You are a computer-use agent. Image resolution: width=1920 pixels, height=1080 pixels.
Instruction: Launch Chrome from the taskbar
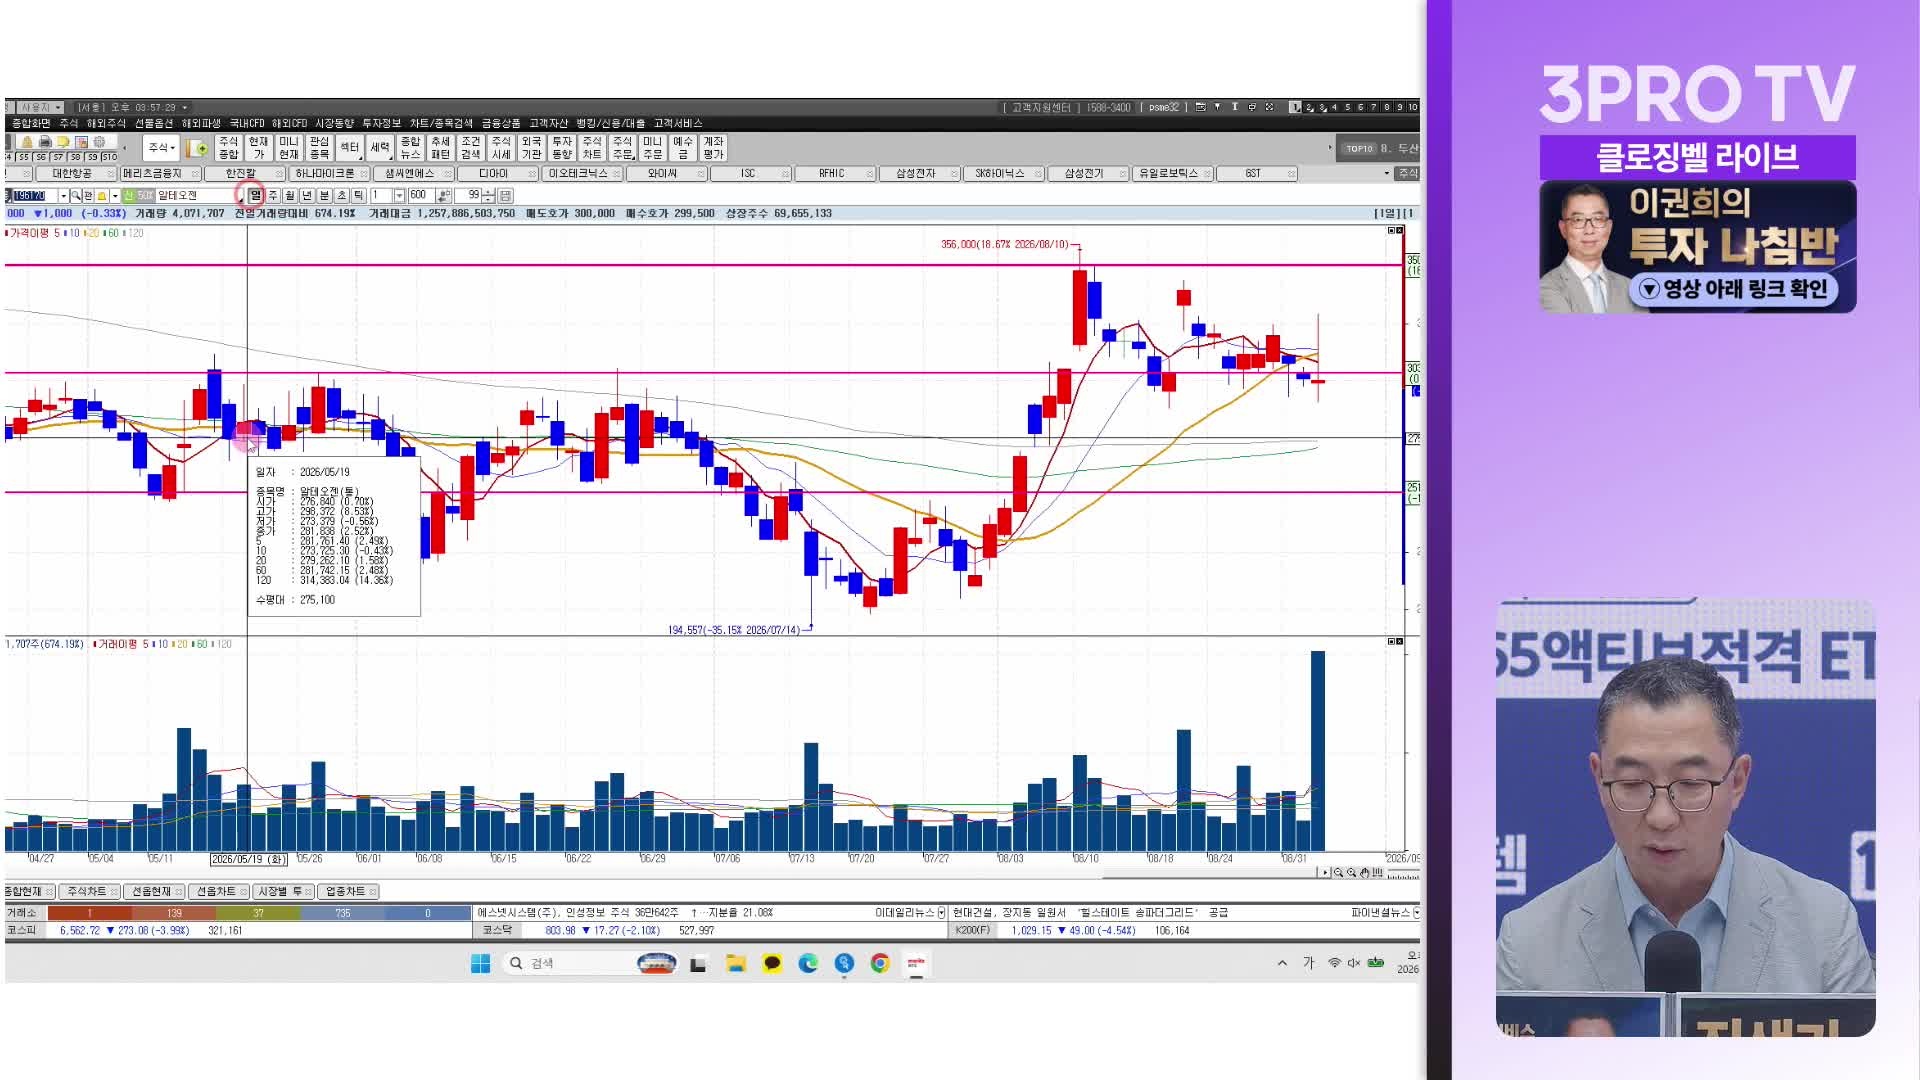point(880,963)
